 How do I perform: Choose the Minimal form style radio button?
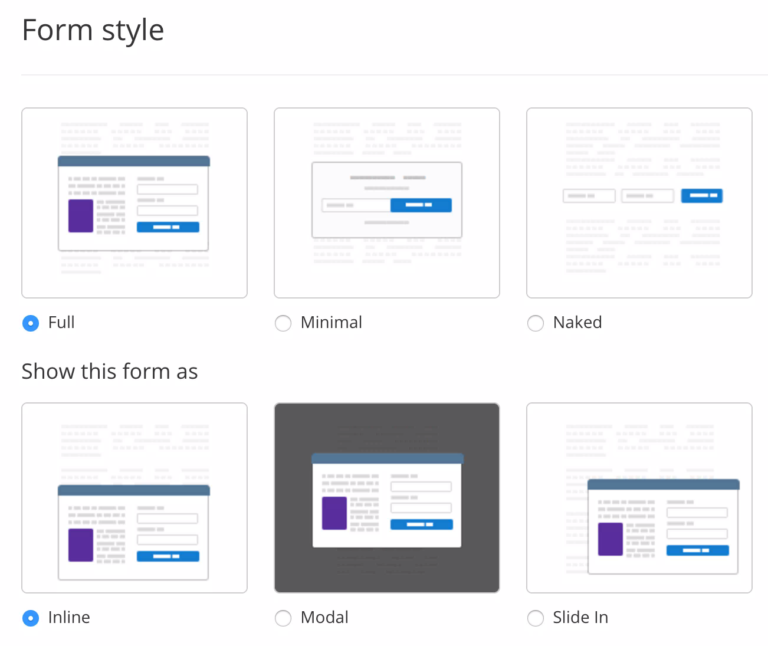[283, 323]
